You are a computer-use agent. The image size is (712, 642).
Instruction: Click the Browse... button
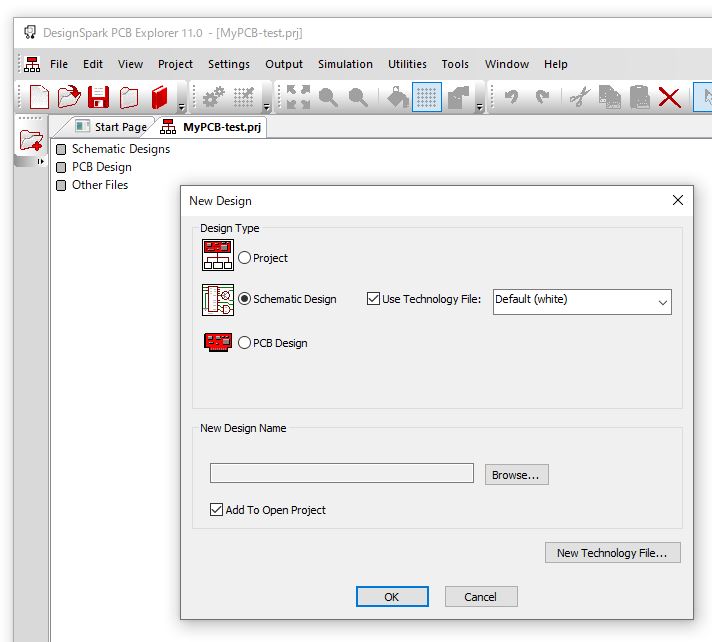pyautogui.click(x=516, y=475)
